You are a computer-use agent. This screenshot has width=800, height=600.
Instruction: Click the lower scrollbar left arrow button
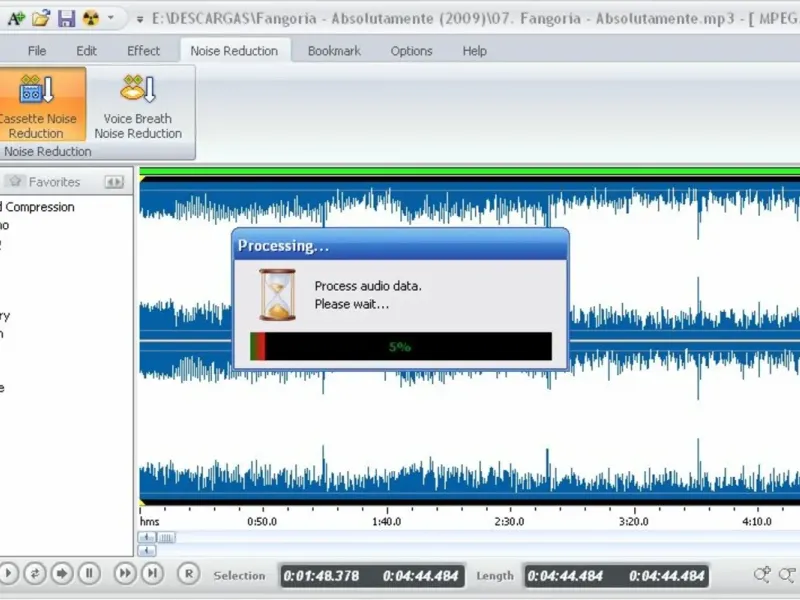pyautogui.click(x=147, y=551)
